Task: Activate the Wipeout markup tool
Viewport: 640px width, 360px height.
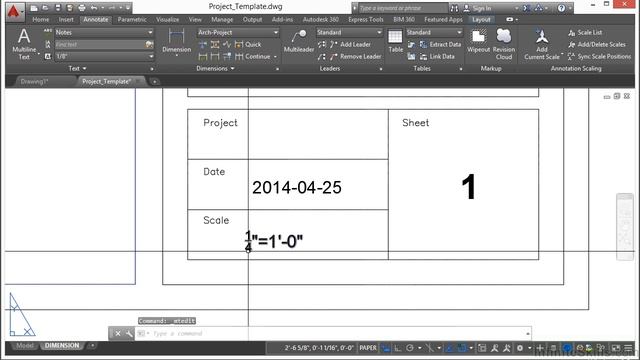Action: [x=478, y=41]
